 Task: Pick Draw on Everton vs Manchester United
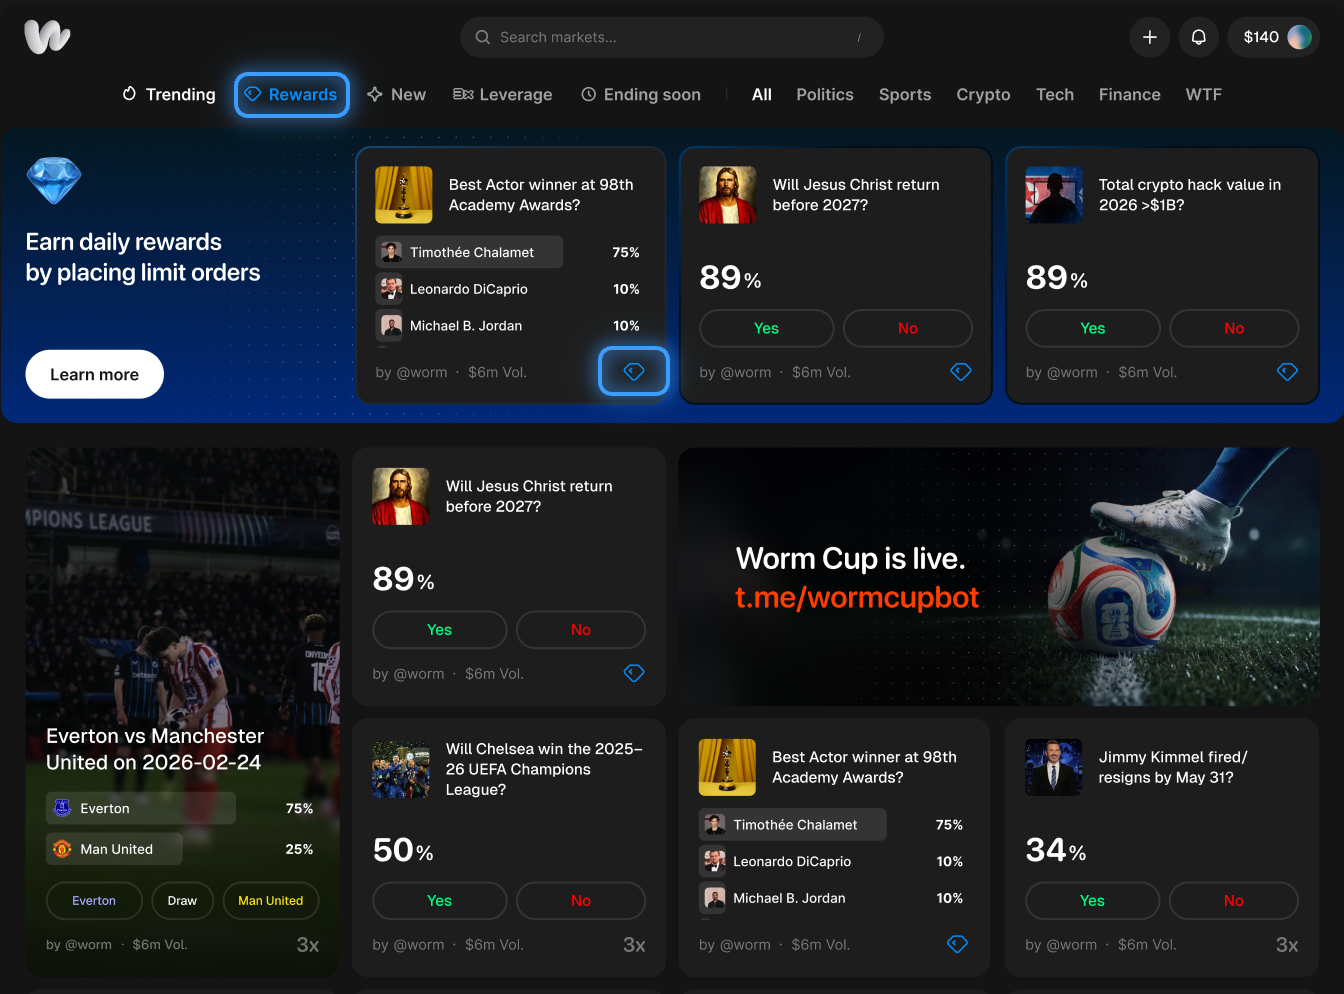pyautogui.click(x=182, y=900)
